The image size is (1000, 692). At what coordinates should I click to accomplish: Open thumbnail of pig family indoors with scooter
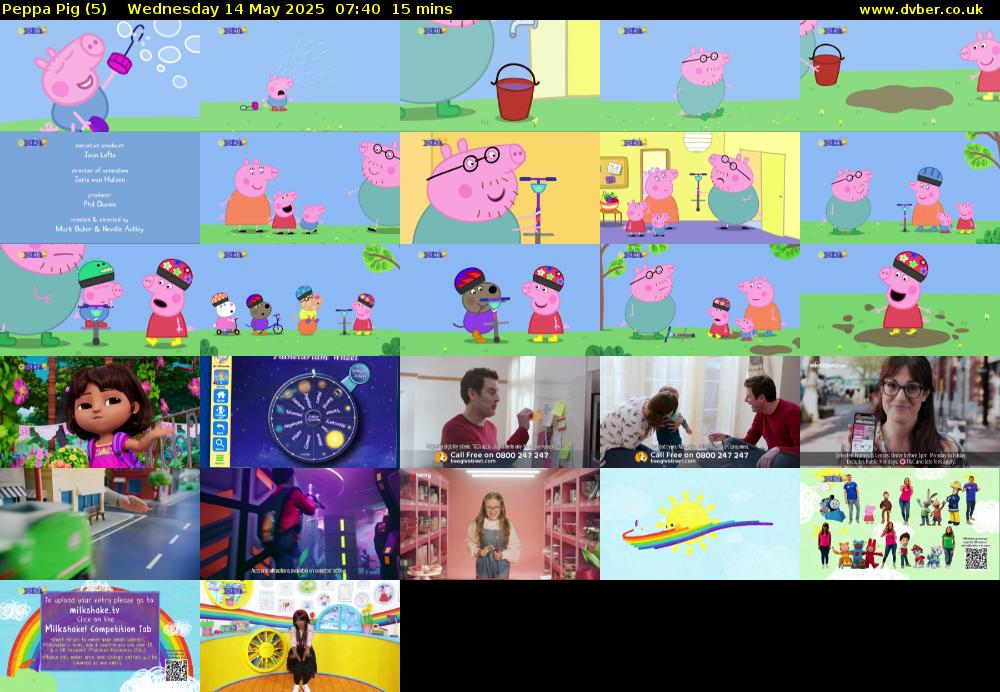click(x=700, y=188)
